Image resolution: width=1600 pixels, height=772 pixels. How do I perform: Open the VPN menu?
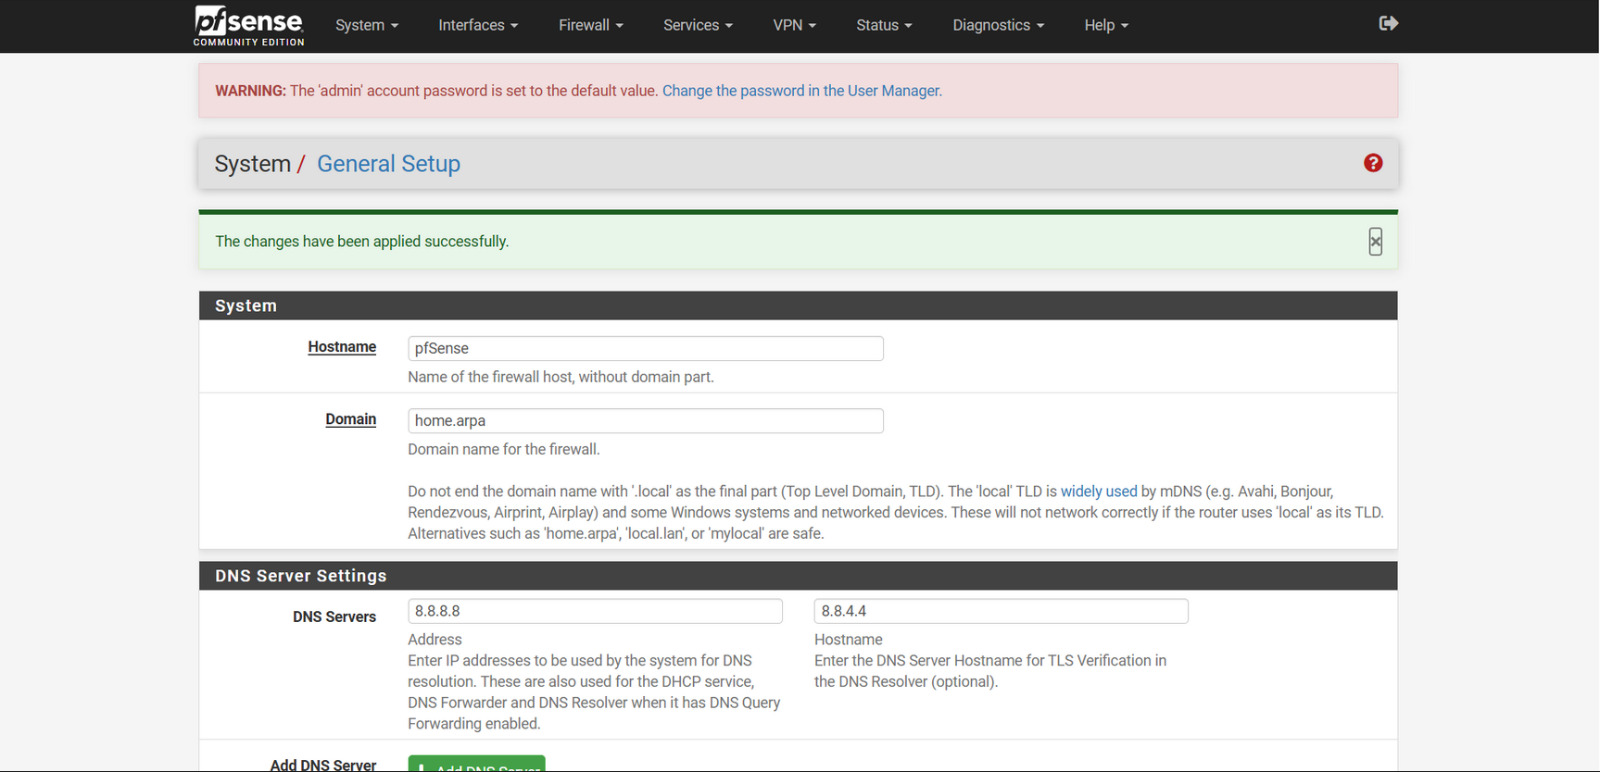(794, 25)
